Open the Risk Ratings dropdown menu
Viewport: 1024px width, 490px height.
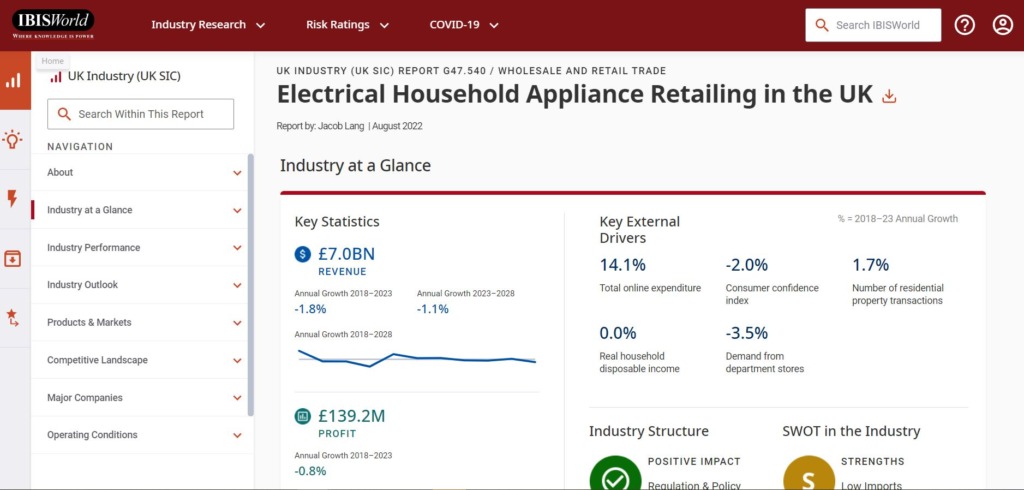coord(347,25)
